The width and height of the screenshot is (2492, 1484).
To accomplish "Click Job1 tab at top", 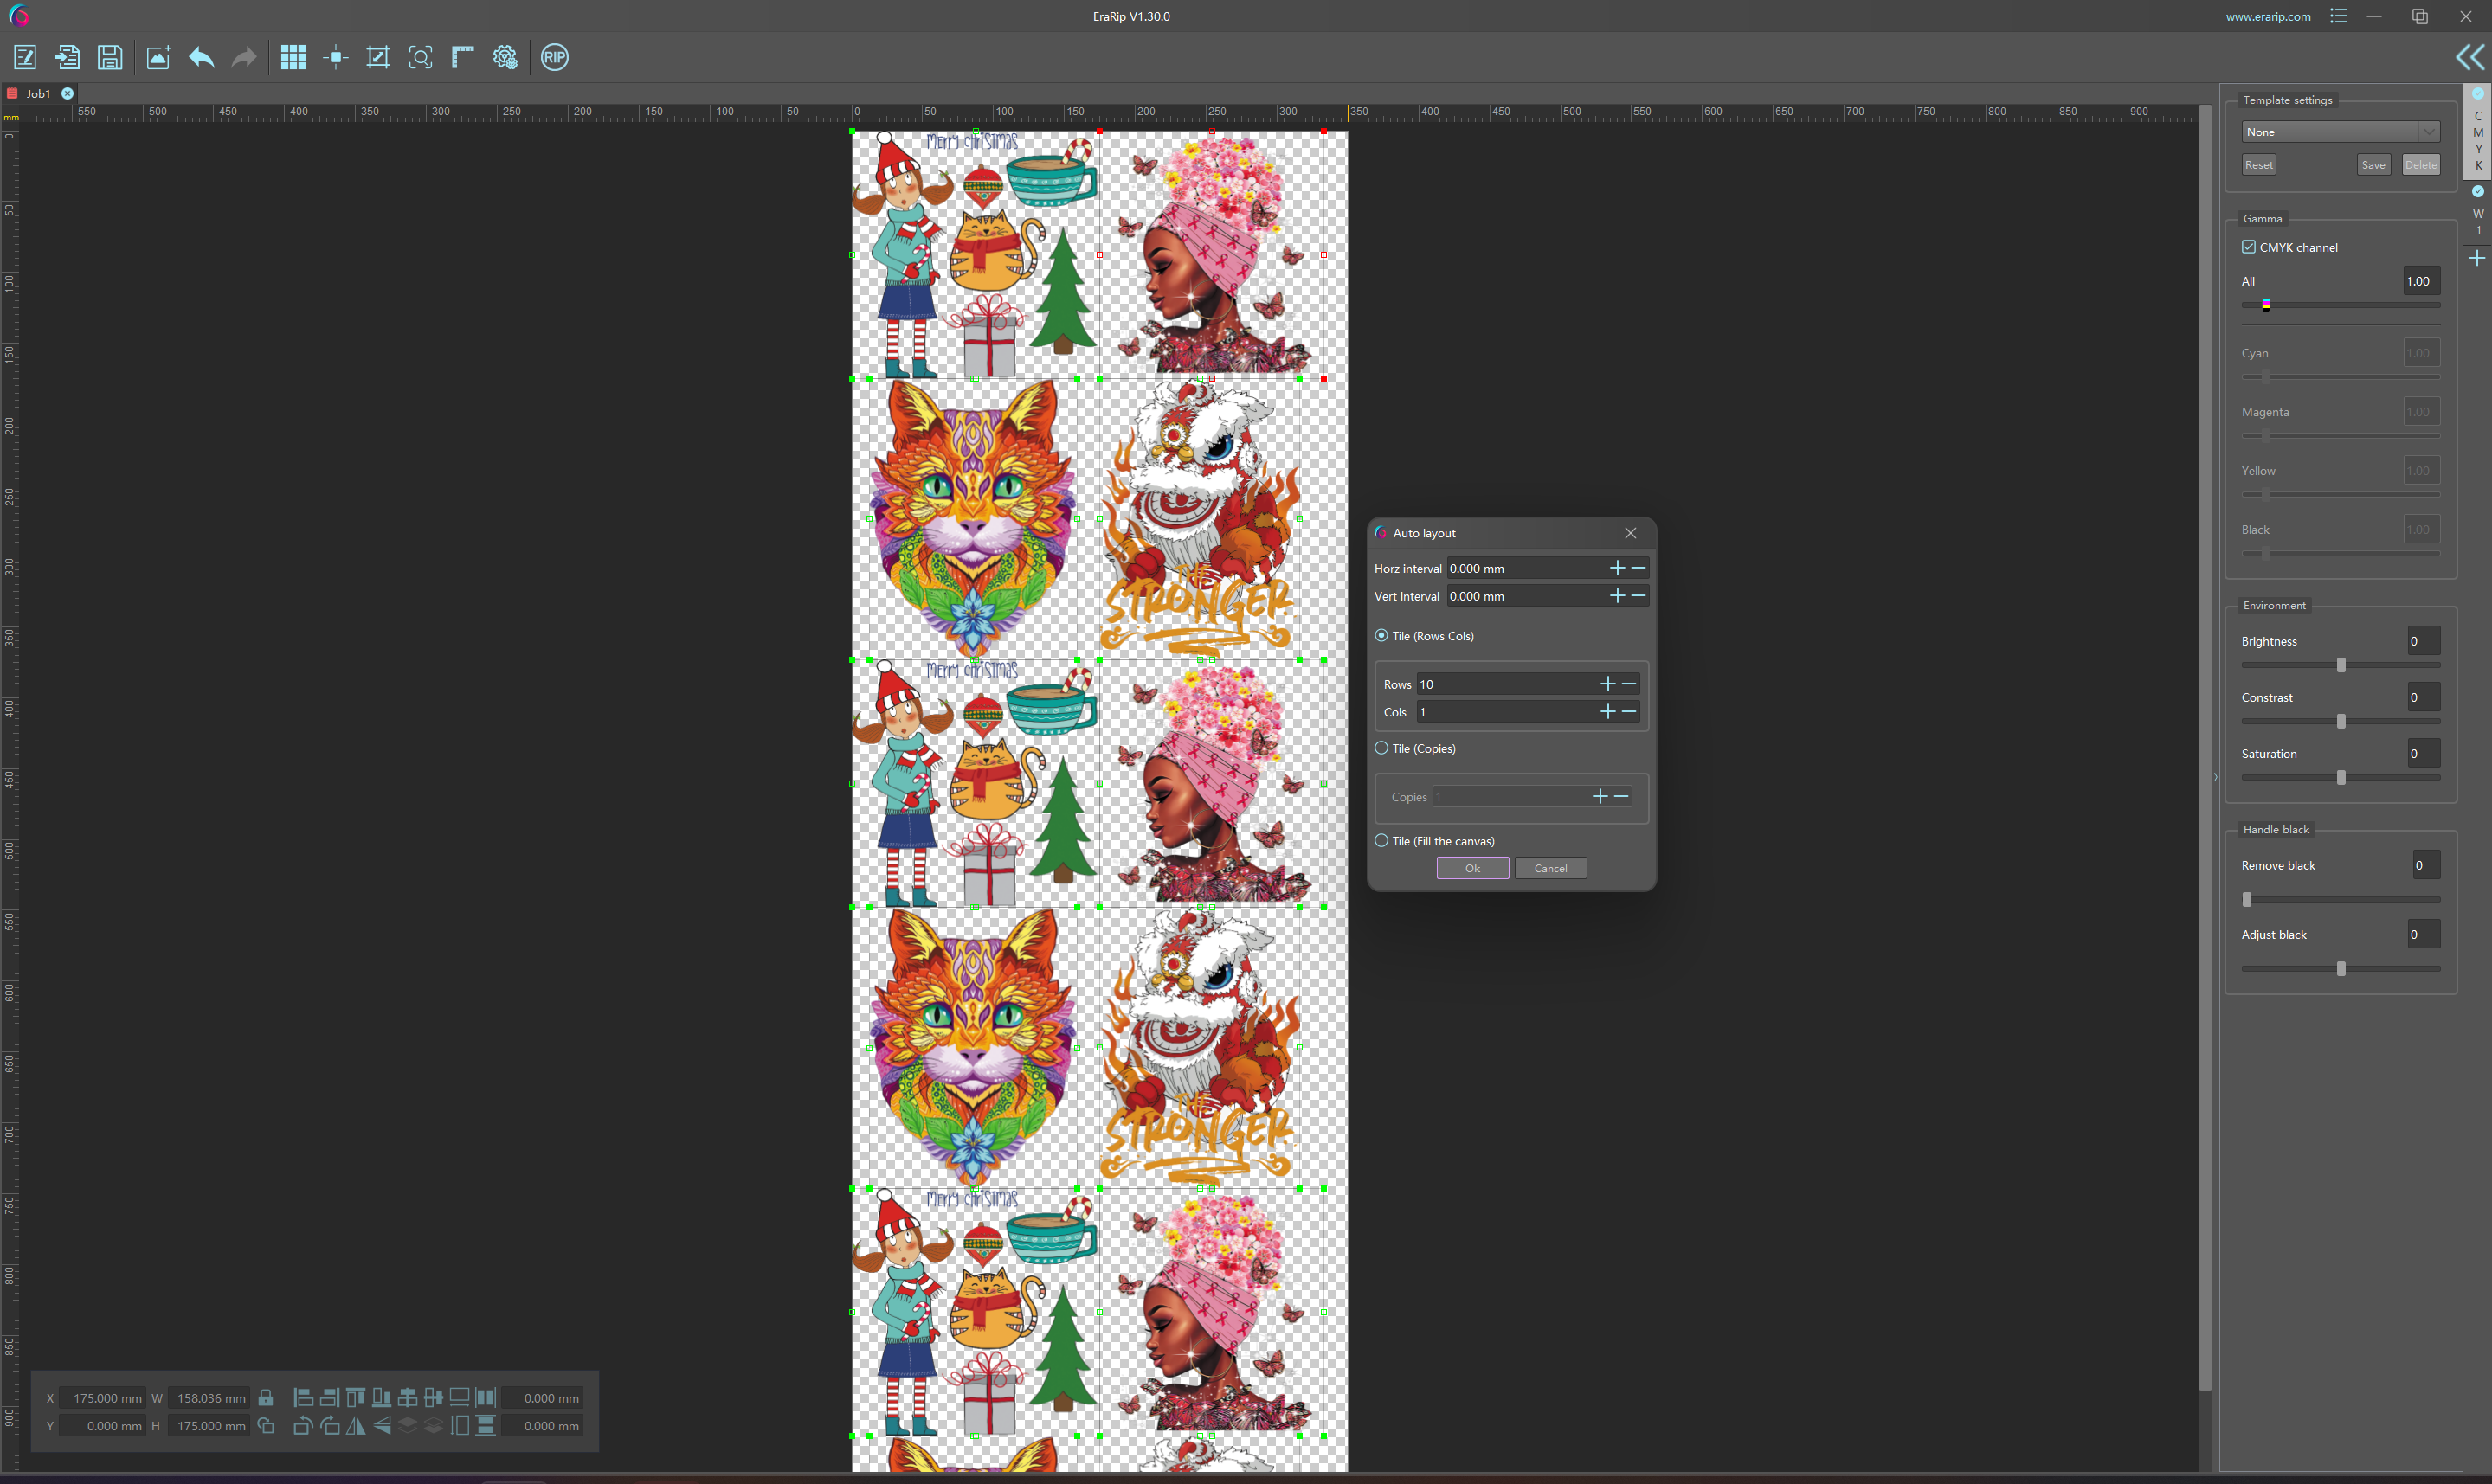I will [39, 92].
